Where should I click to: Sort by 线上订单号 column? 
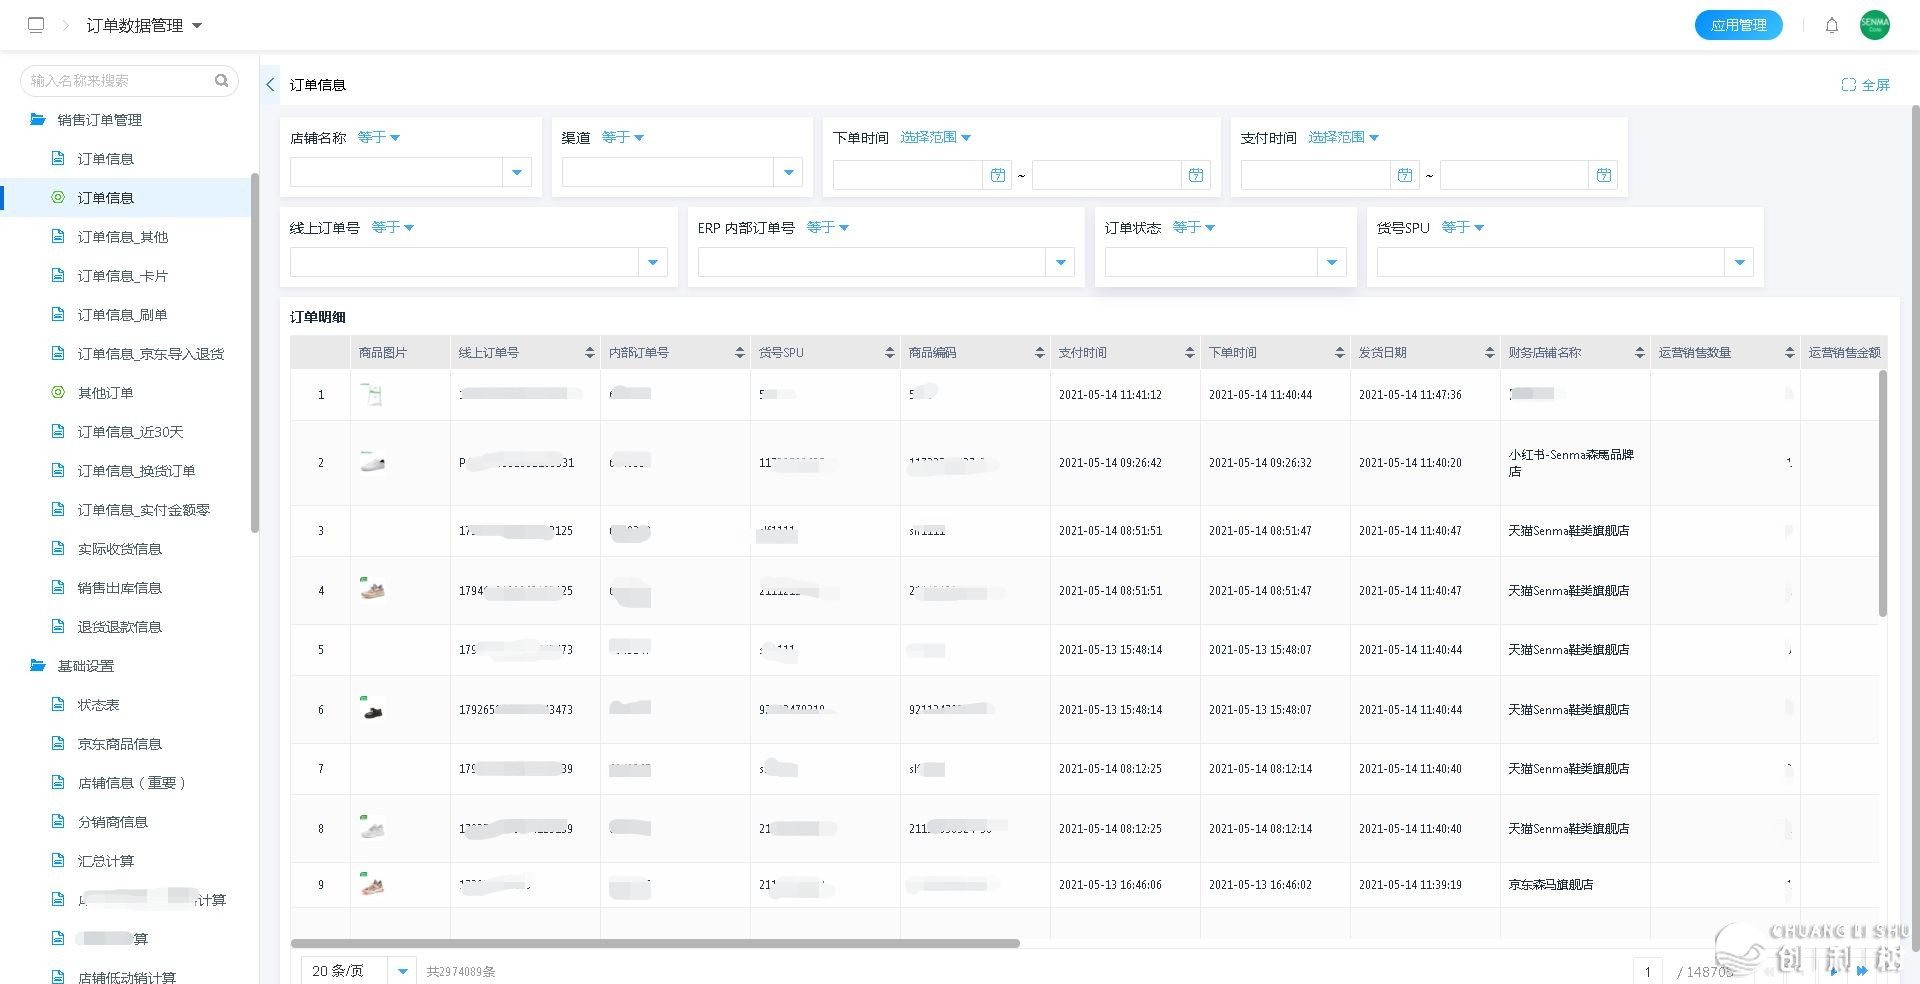(590, 353)
